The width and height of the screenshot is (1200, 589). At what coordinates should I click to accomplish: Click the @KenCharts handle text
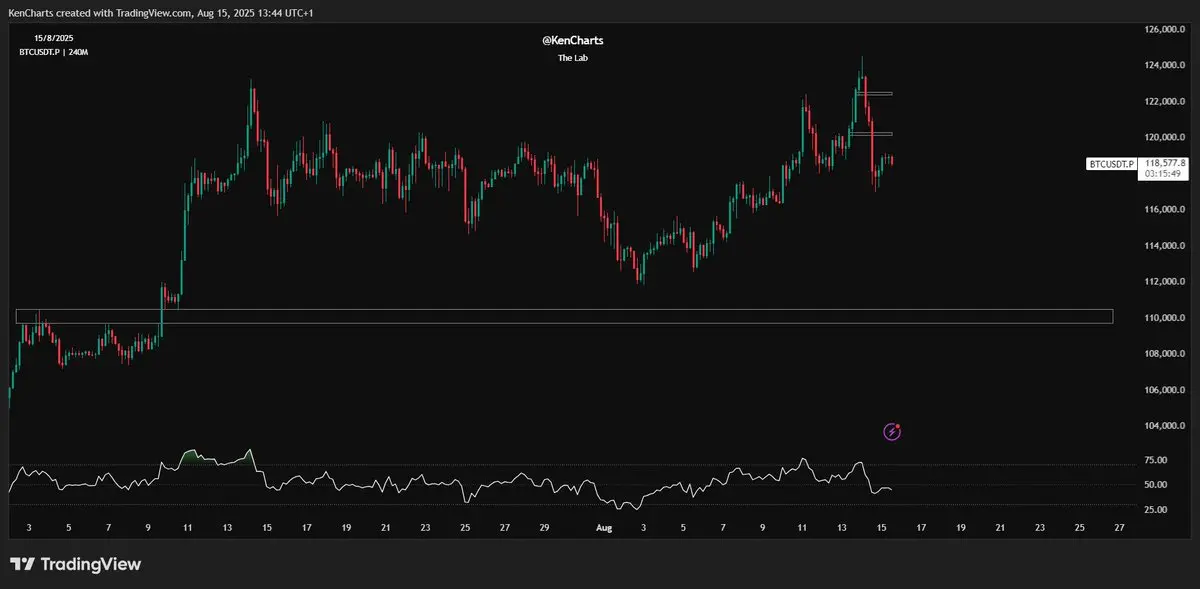tap(572, 41)
